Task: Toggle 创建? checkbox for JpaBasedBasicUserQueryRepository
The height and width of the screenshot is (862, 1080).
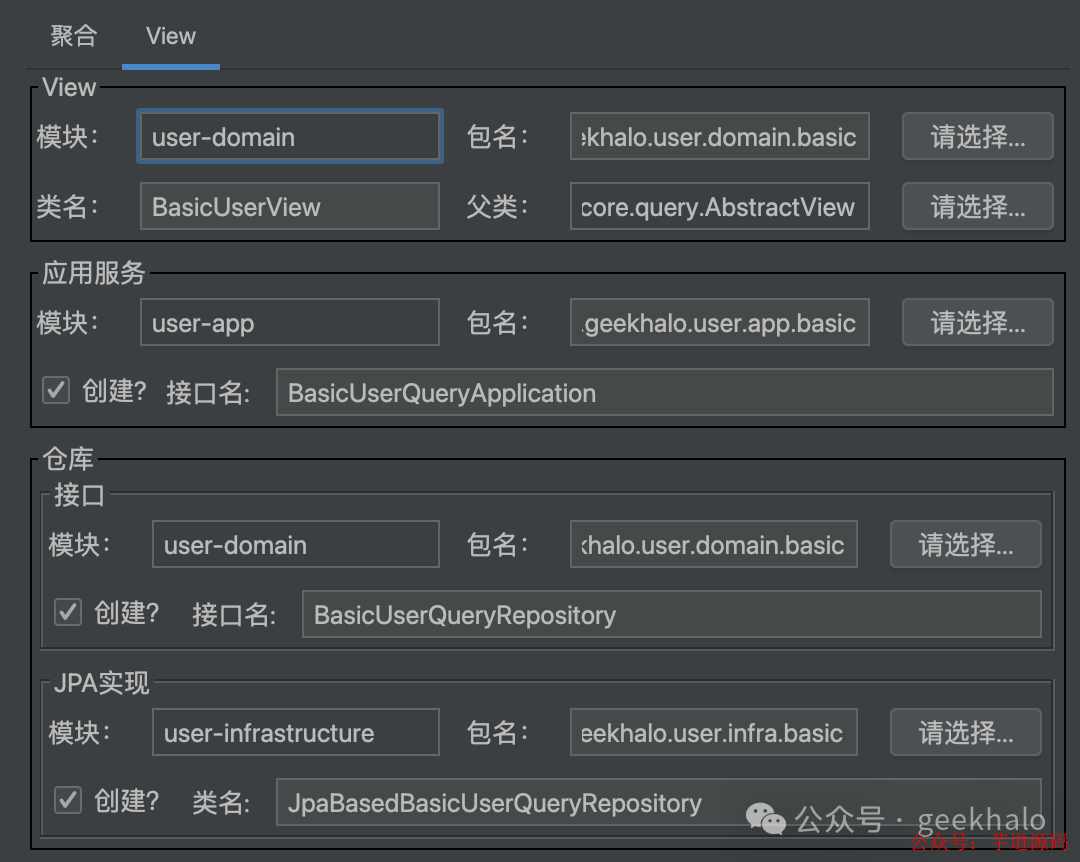Action: pos(68,800)
